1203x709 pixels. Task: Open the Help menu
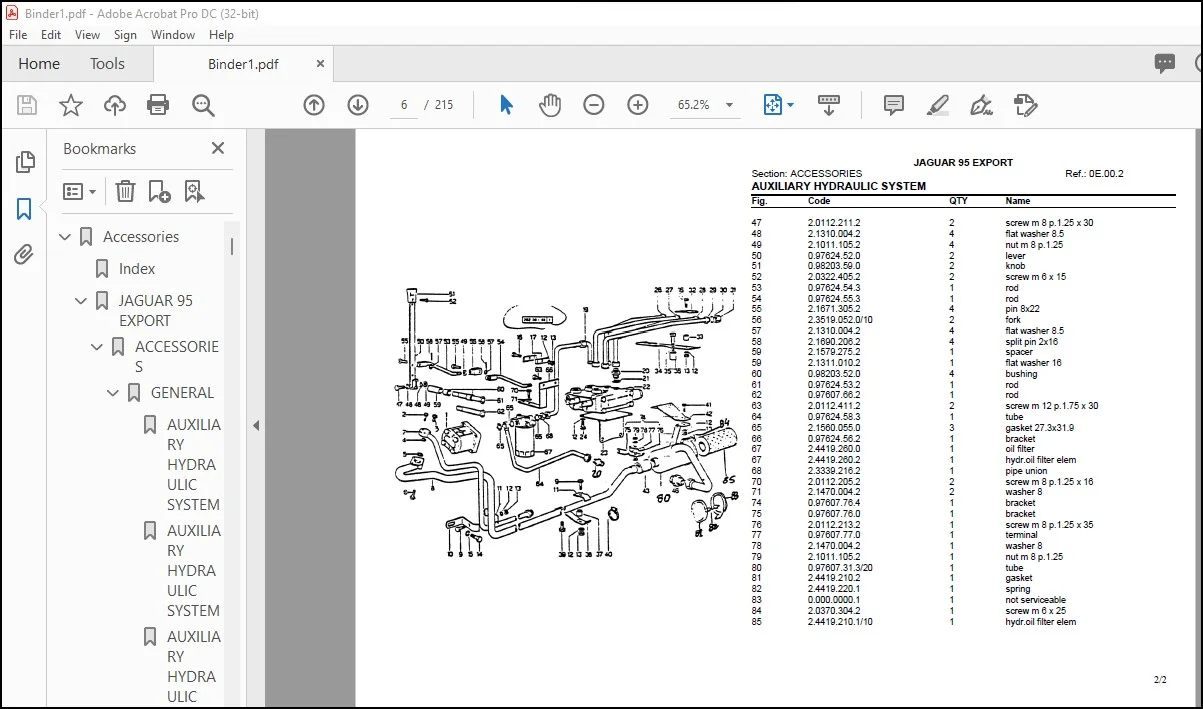[x=221, y=34]
